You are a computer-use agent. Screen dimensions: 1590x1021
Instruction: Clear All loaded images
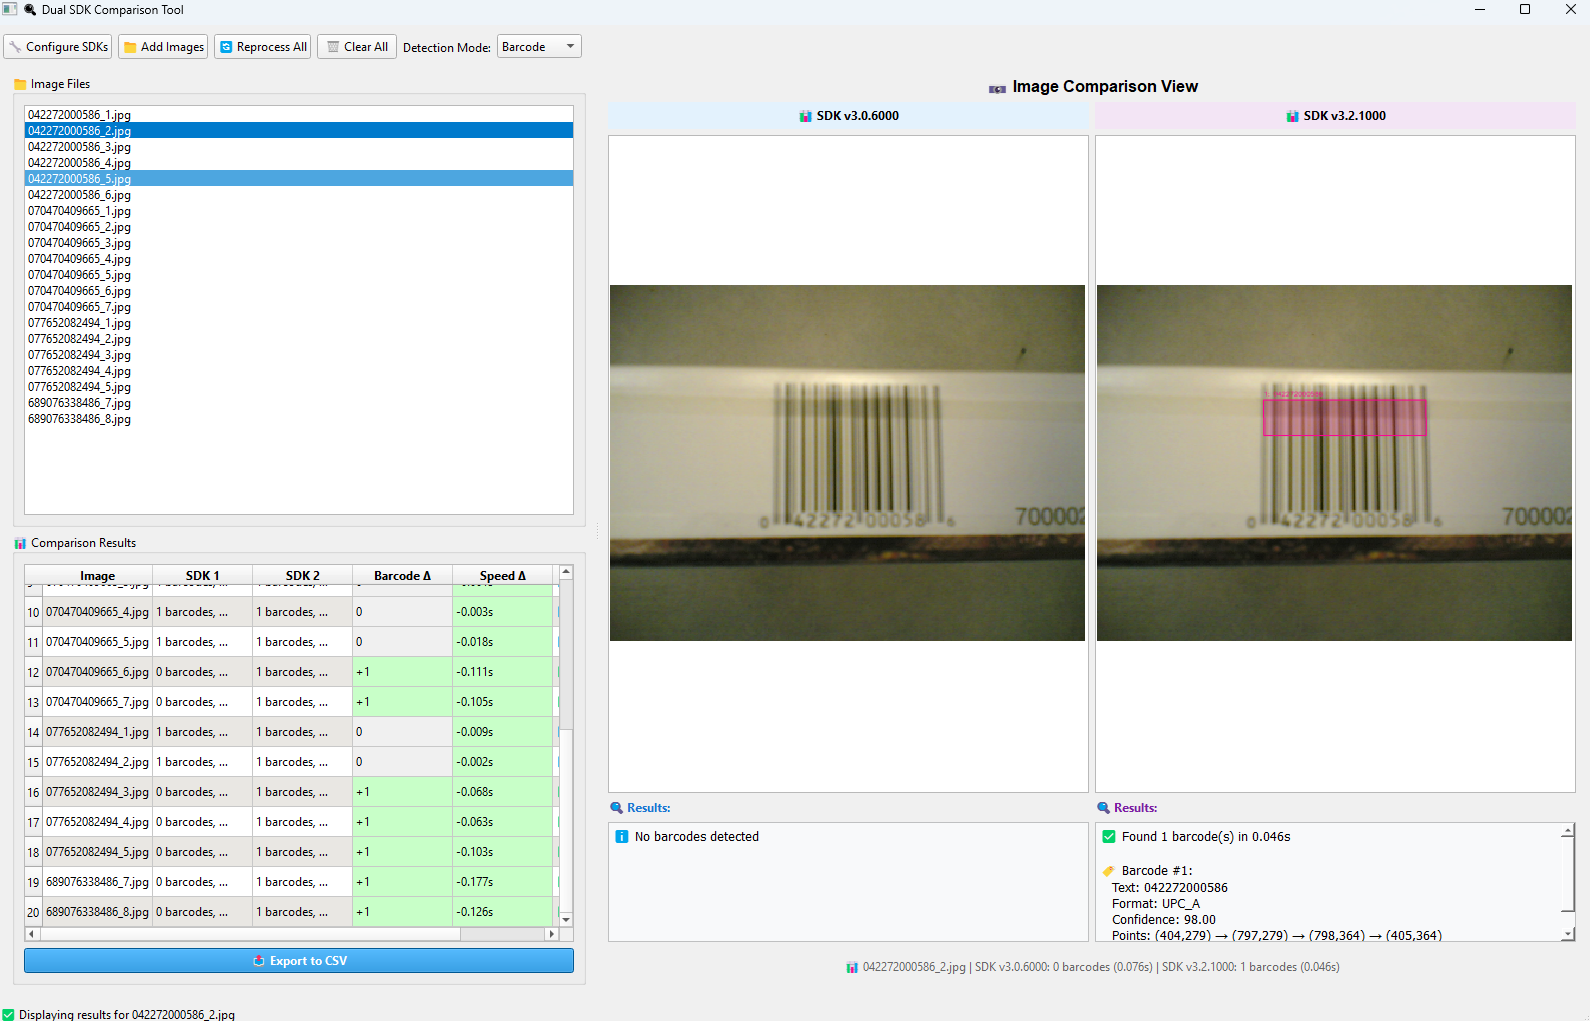(x=357, y=47)
